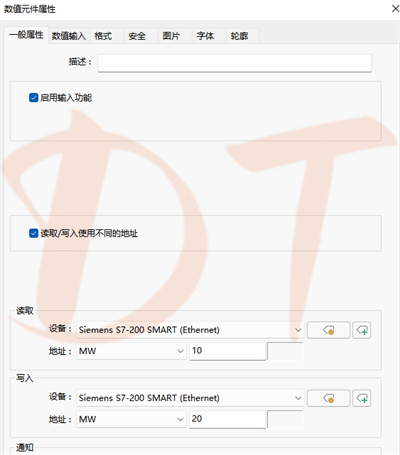Image resolution: width=400 pixels, height=455 pixels.
Task: Close the 数值元件属性 dialog
Action: [x=395, y=9]
